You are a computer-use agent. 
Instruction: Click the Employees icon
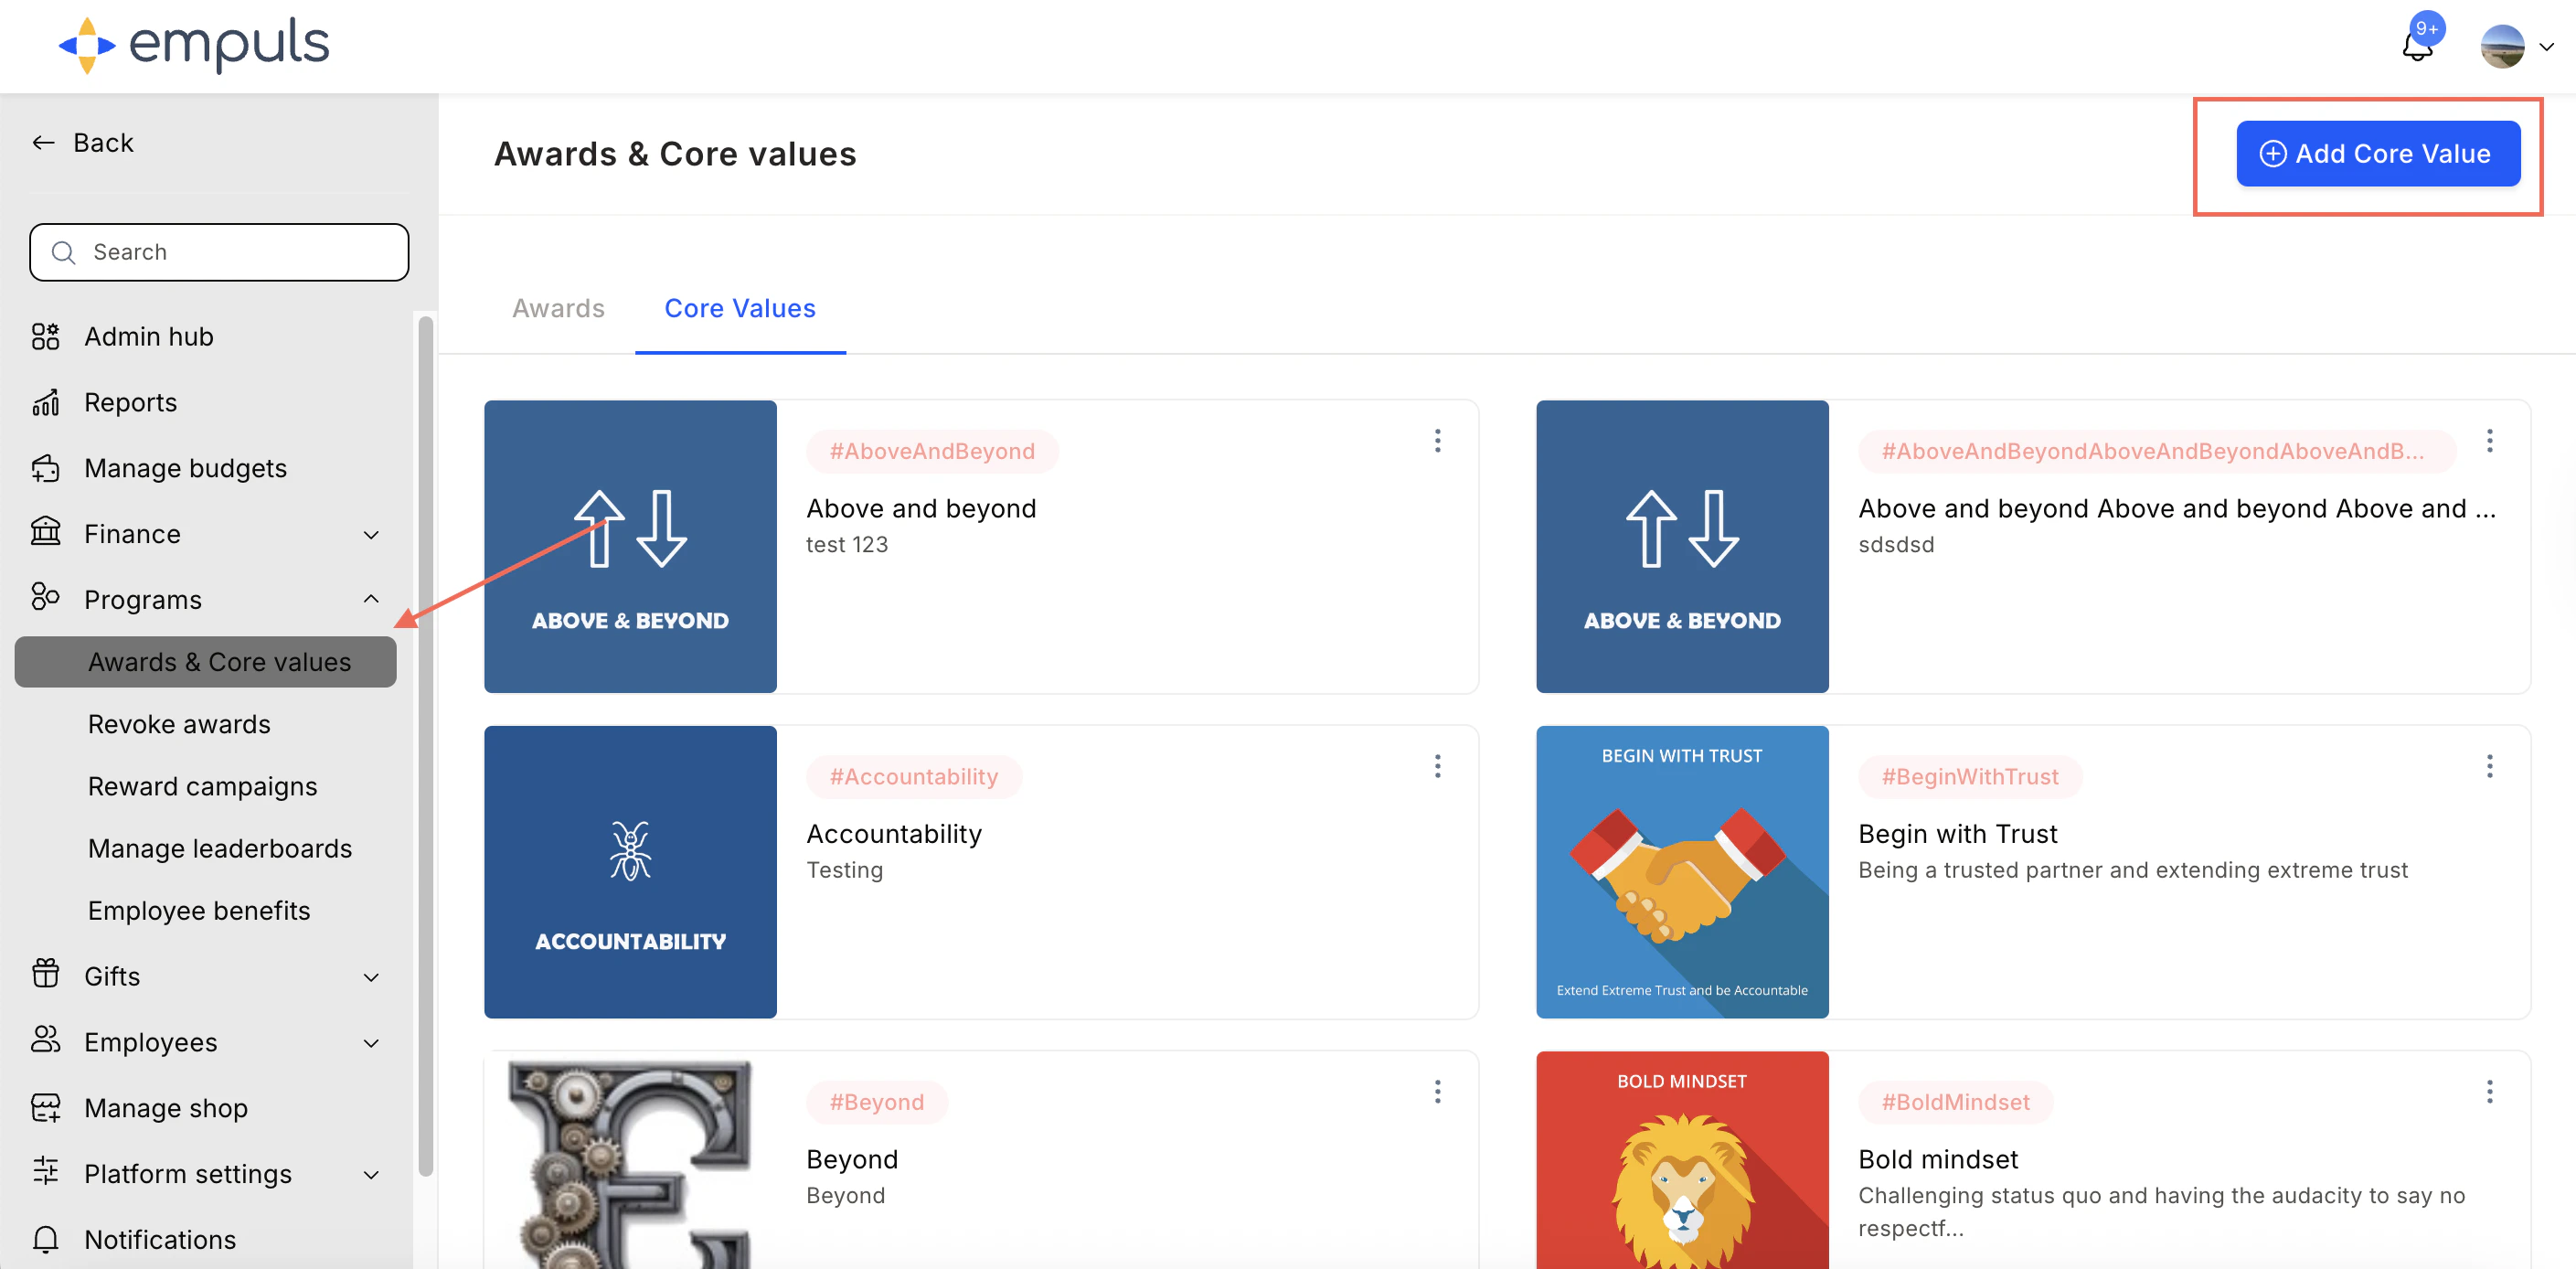[x=45, y=1040]
